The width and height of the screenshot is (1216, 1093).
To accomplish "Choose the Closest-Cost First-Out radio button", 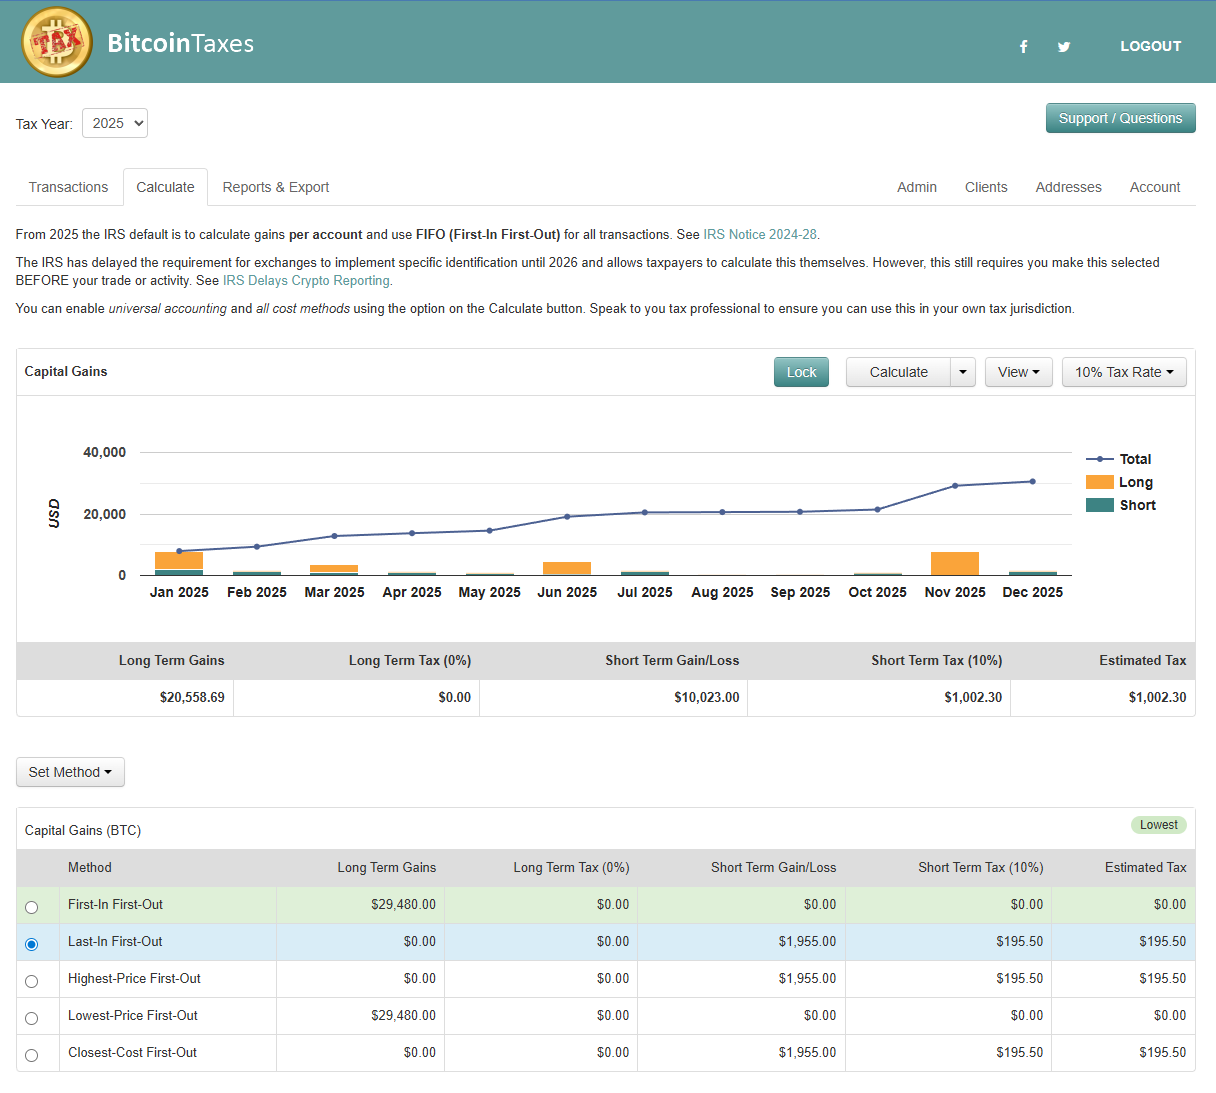I will (31, 1054).
